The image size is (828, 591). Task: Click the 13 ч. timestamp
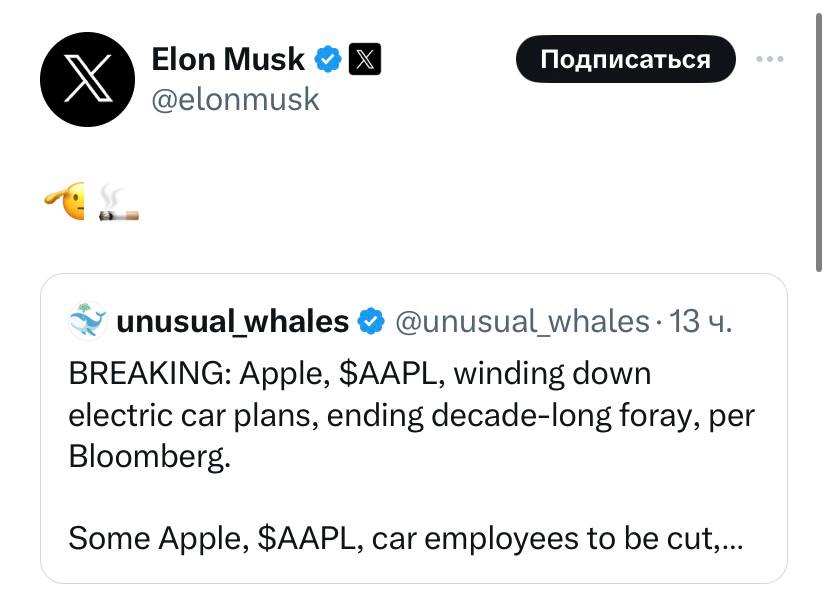point(700,321)
